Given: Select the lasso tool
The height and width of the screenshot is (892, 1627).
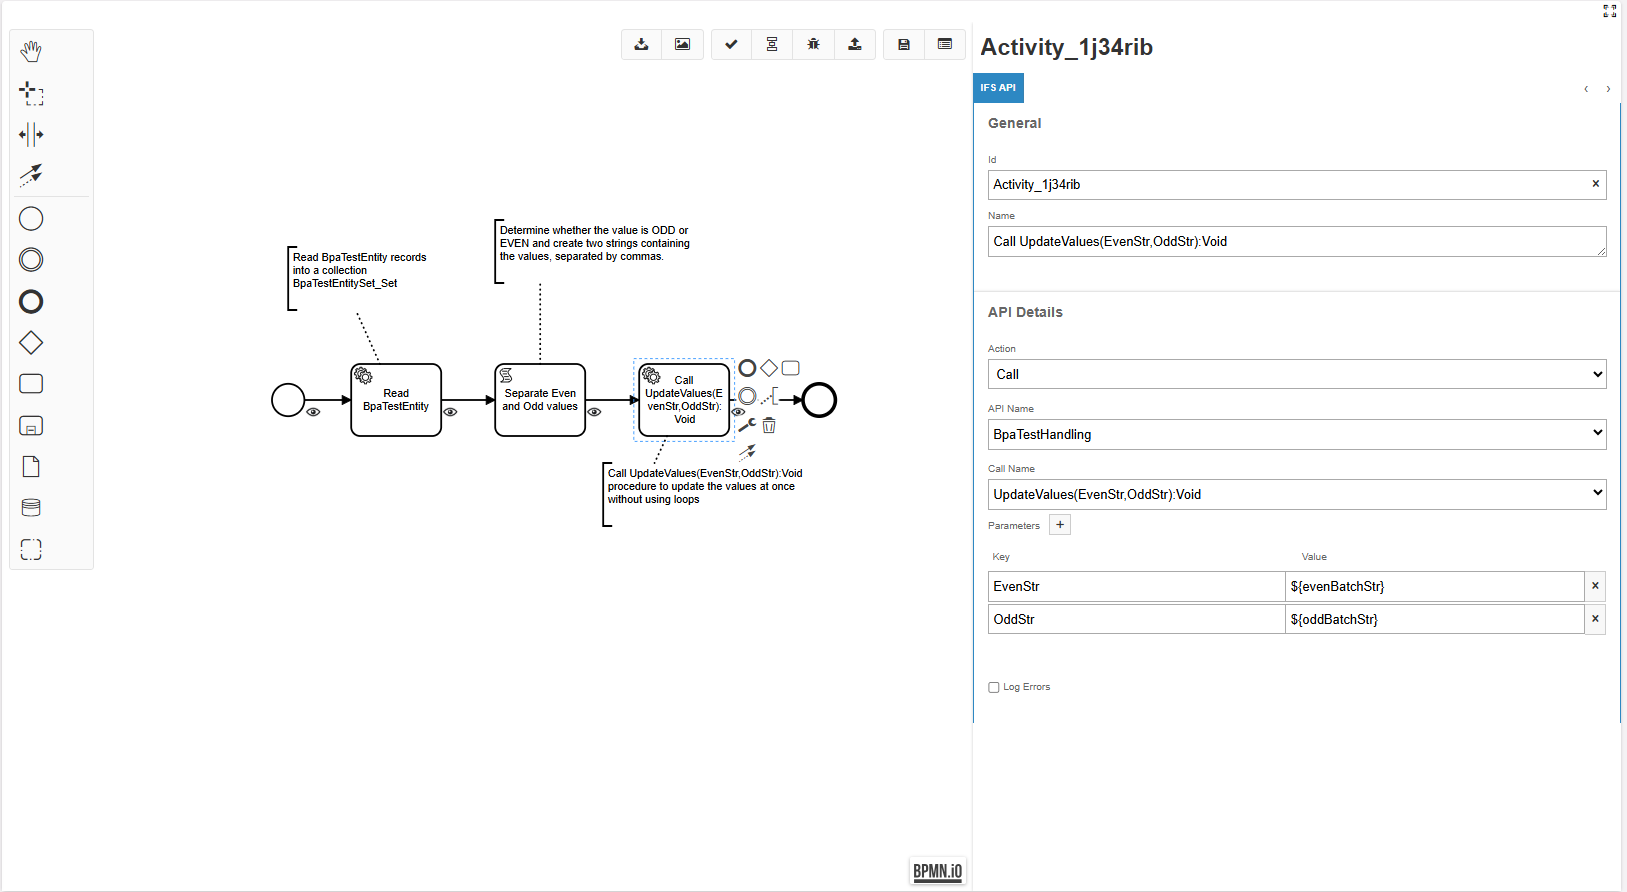Looking at the screenshot, I should coord(31,93).
